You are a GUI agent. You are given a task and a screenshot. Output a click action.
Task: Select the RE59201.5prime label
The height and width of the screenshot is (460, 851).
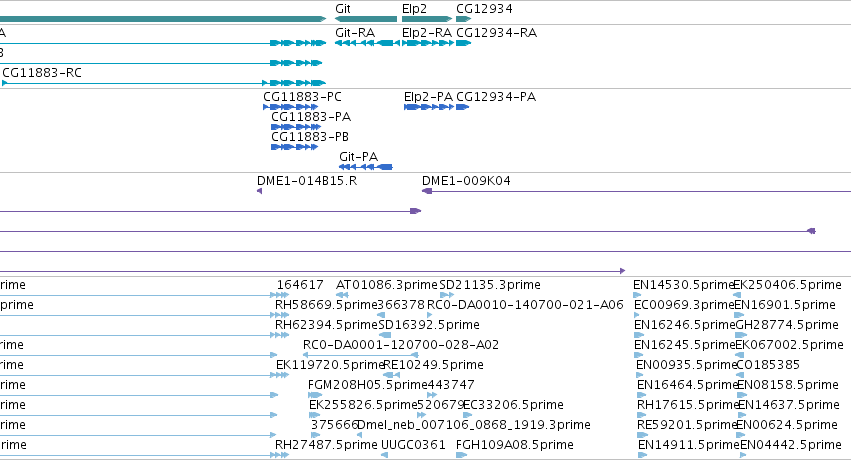[x=687, y=426]
